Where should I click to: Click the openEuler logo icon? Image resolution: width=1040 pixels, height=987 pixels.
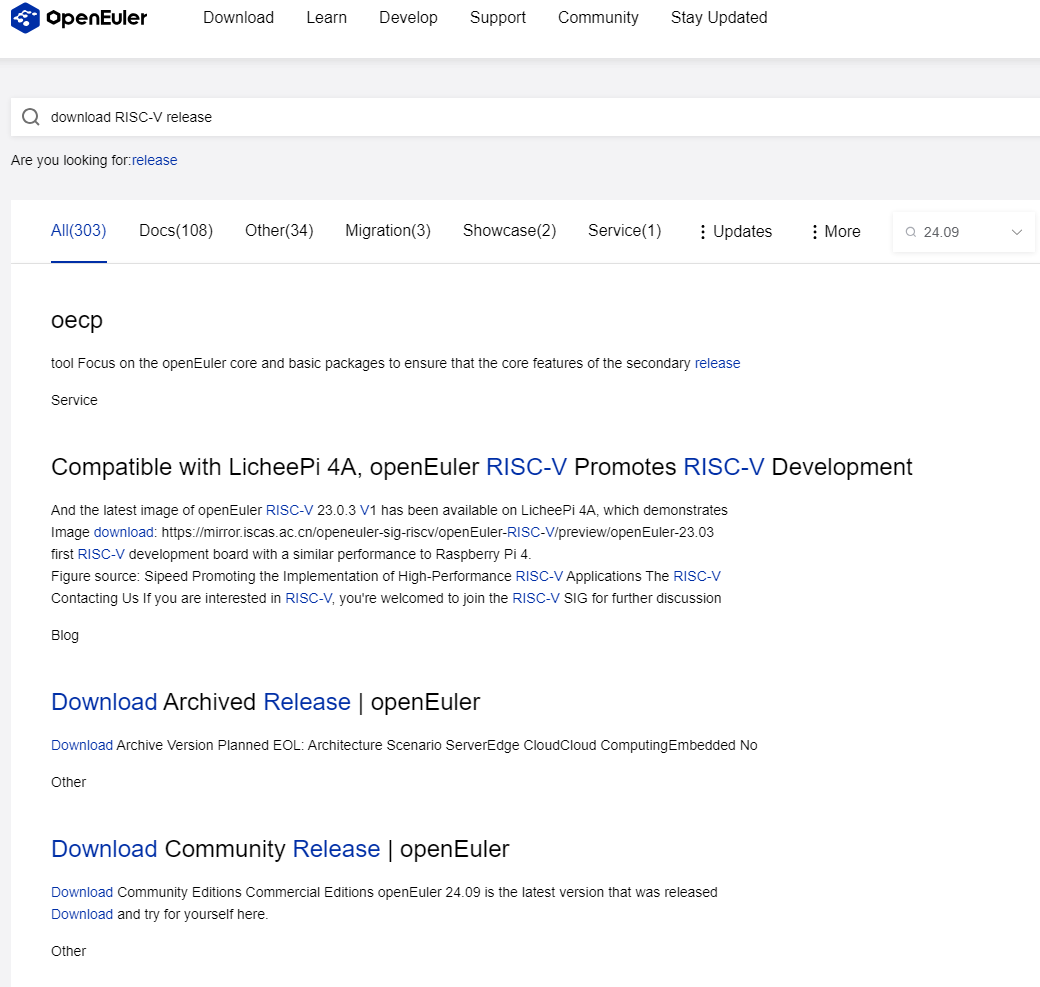tap(26, 18)
